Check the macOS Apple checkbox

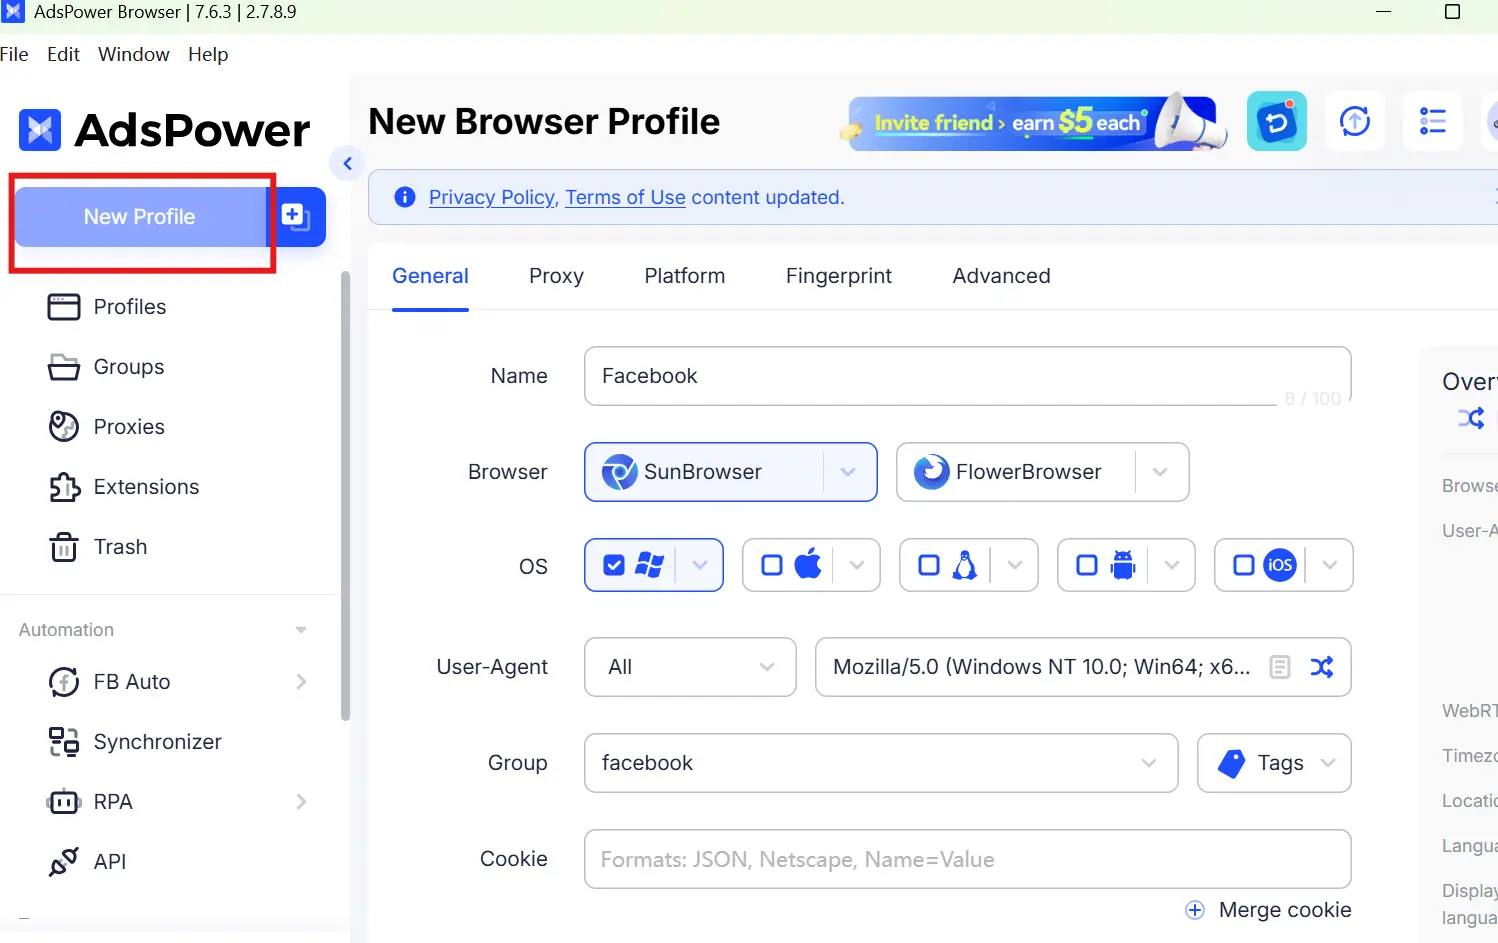coord(772,565)
